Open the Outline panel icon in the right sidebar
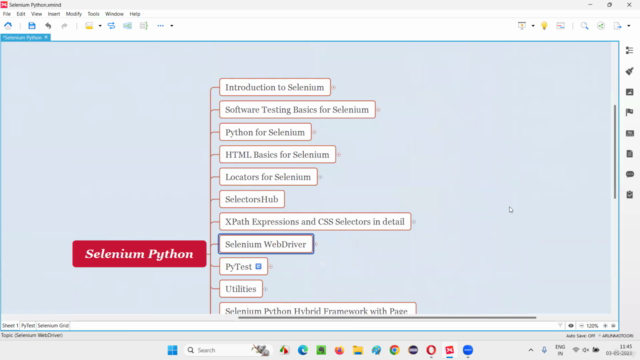The height and width of the screenshot is (360, 640). (x=629, y=50)
